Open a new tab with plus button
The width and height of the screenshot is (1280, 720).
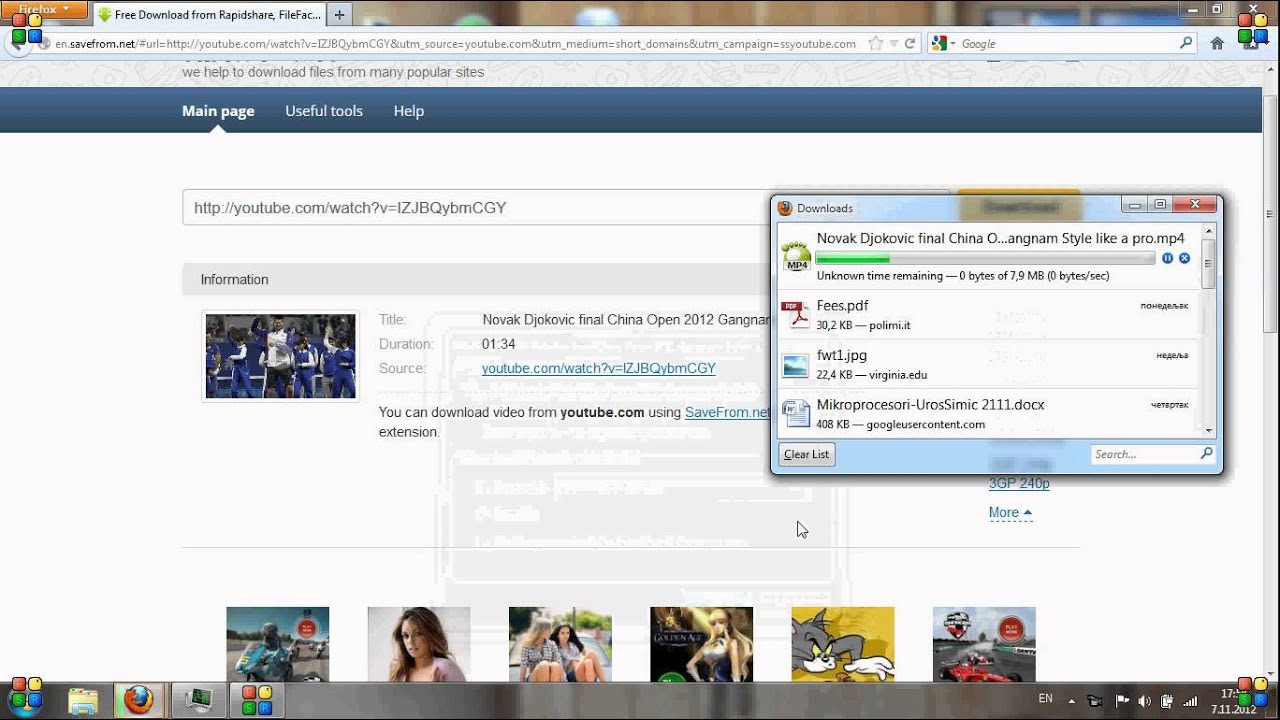(339, 15)
